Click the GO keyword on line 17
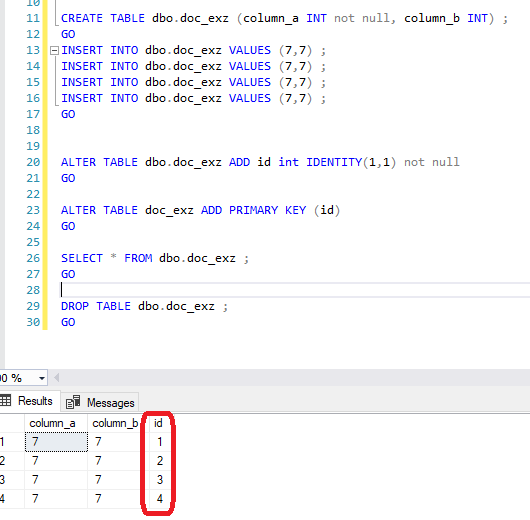Viewport: 530px width, 520px height. tap(68, 114)
